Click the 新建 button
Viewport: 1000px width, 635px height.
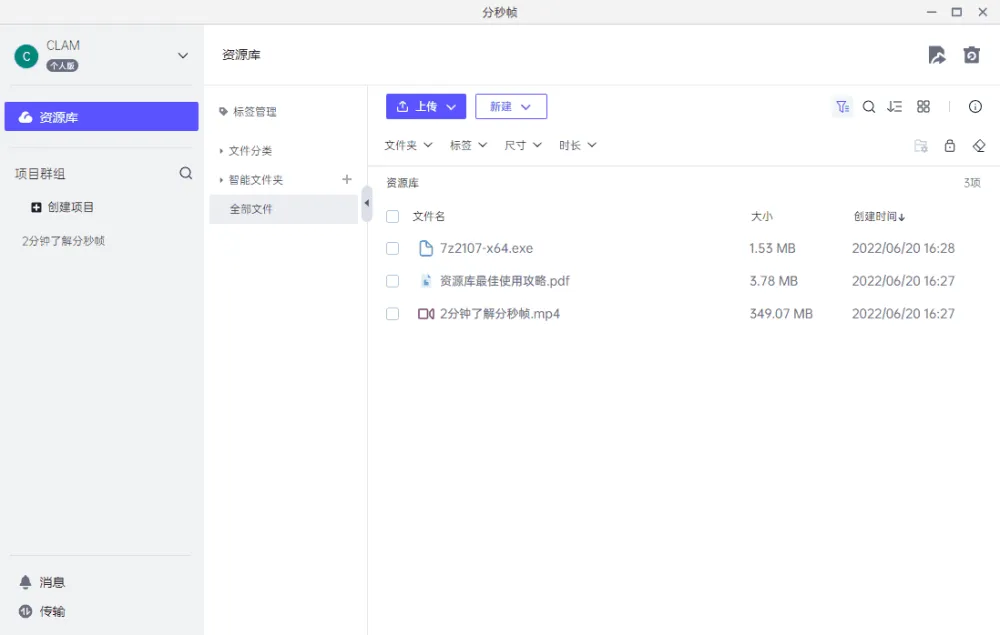tap(510, 106)
